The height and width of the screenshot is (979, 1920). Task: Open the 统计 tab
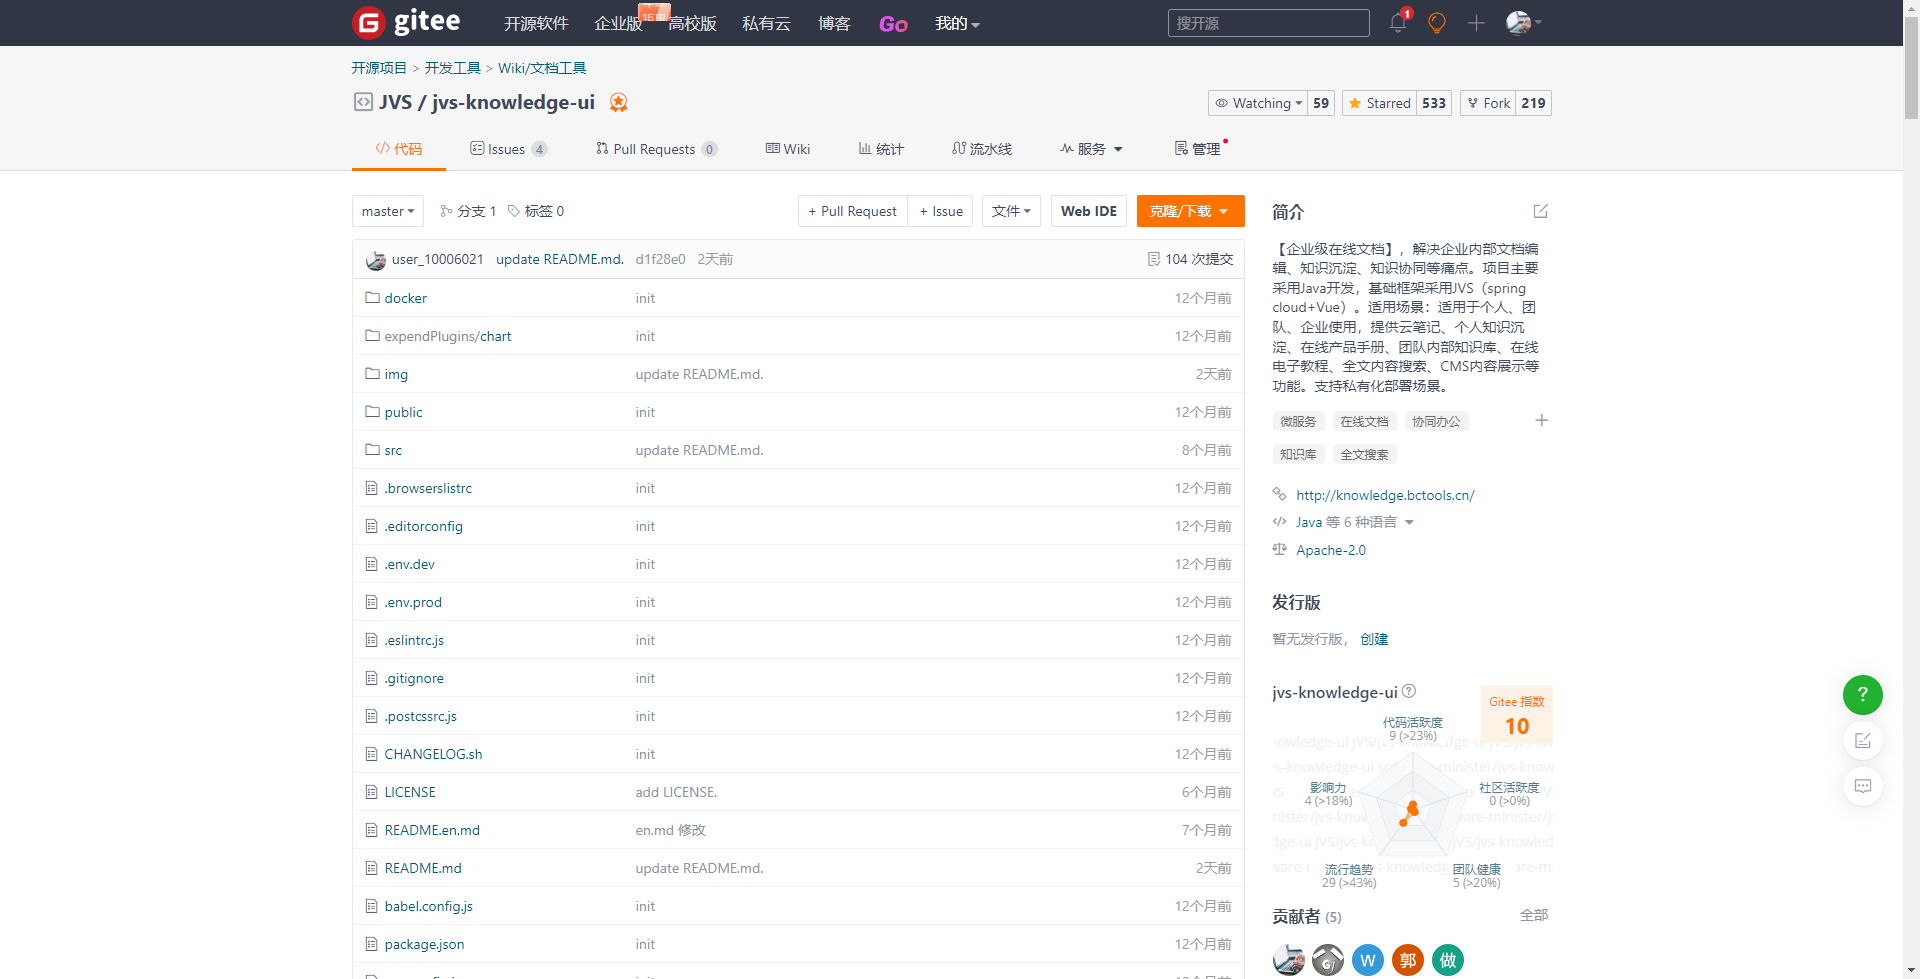pyautogui.click(x=881, y=149)
